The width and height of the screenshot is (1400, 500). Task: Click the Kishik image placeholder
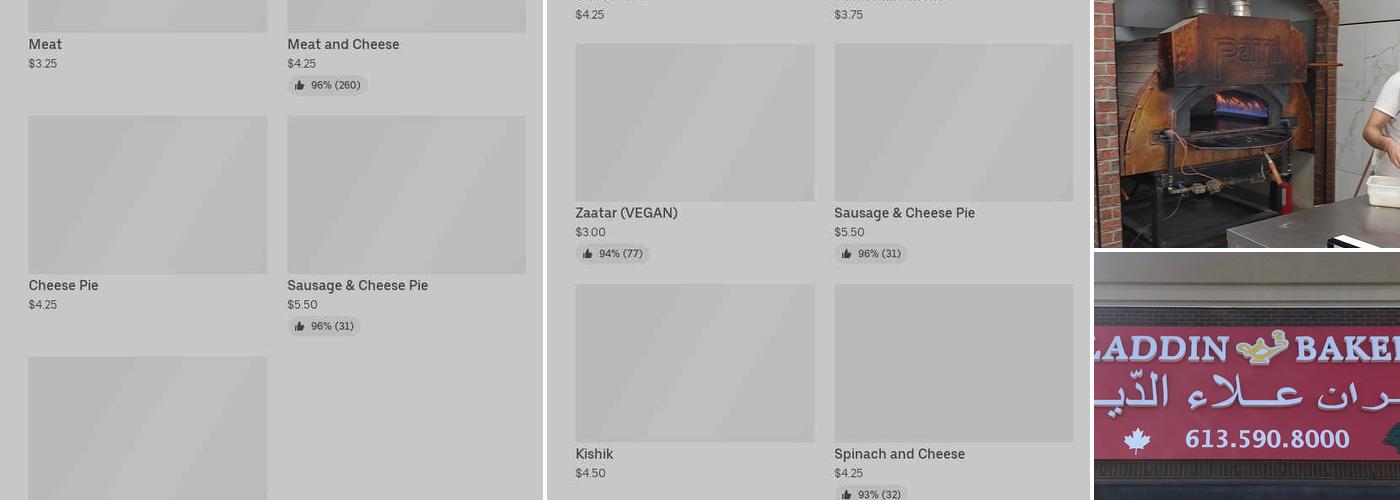tap(694, 363)
